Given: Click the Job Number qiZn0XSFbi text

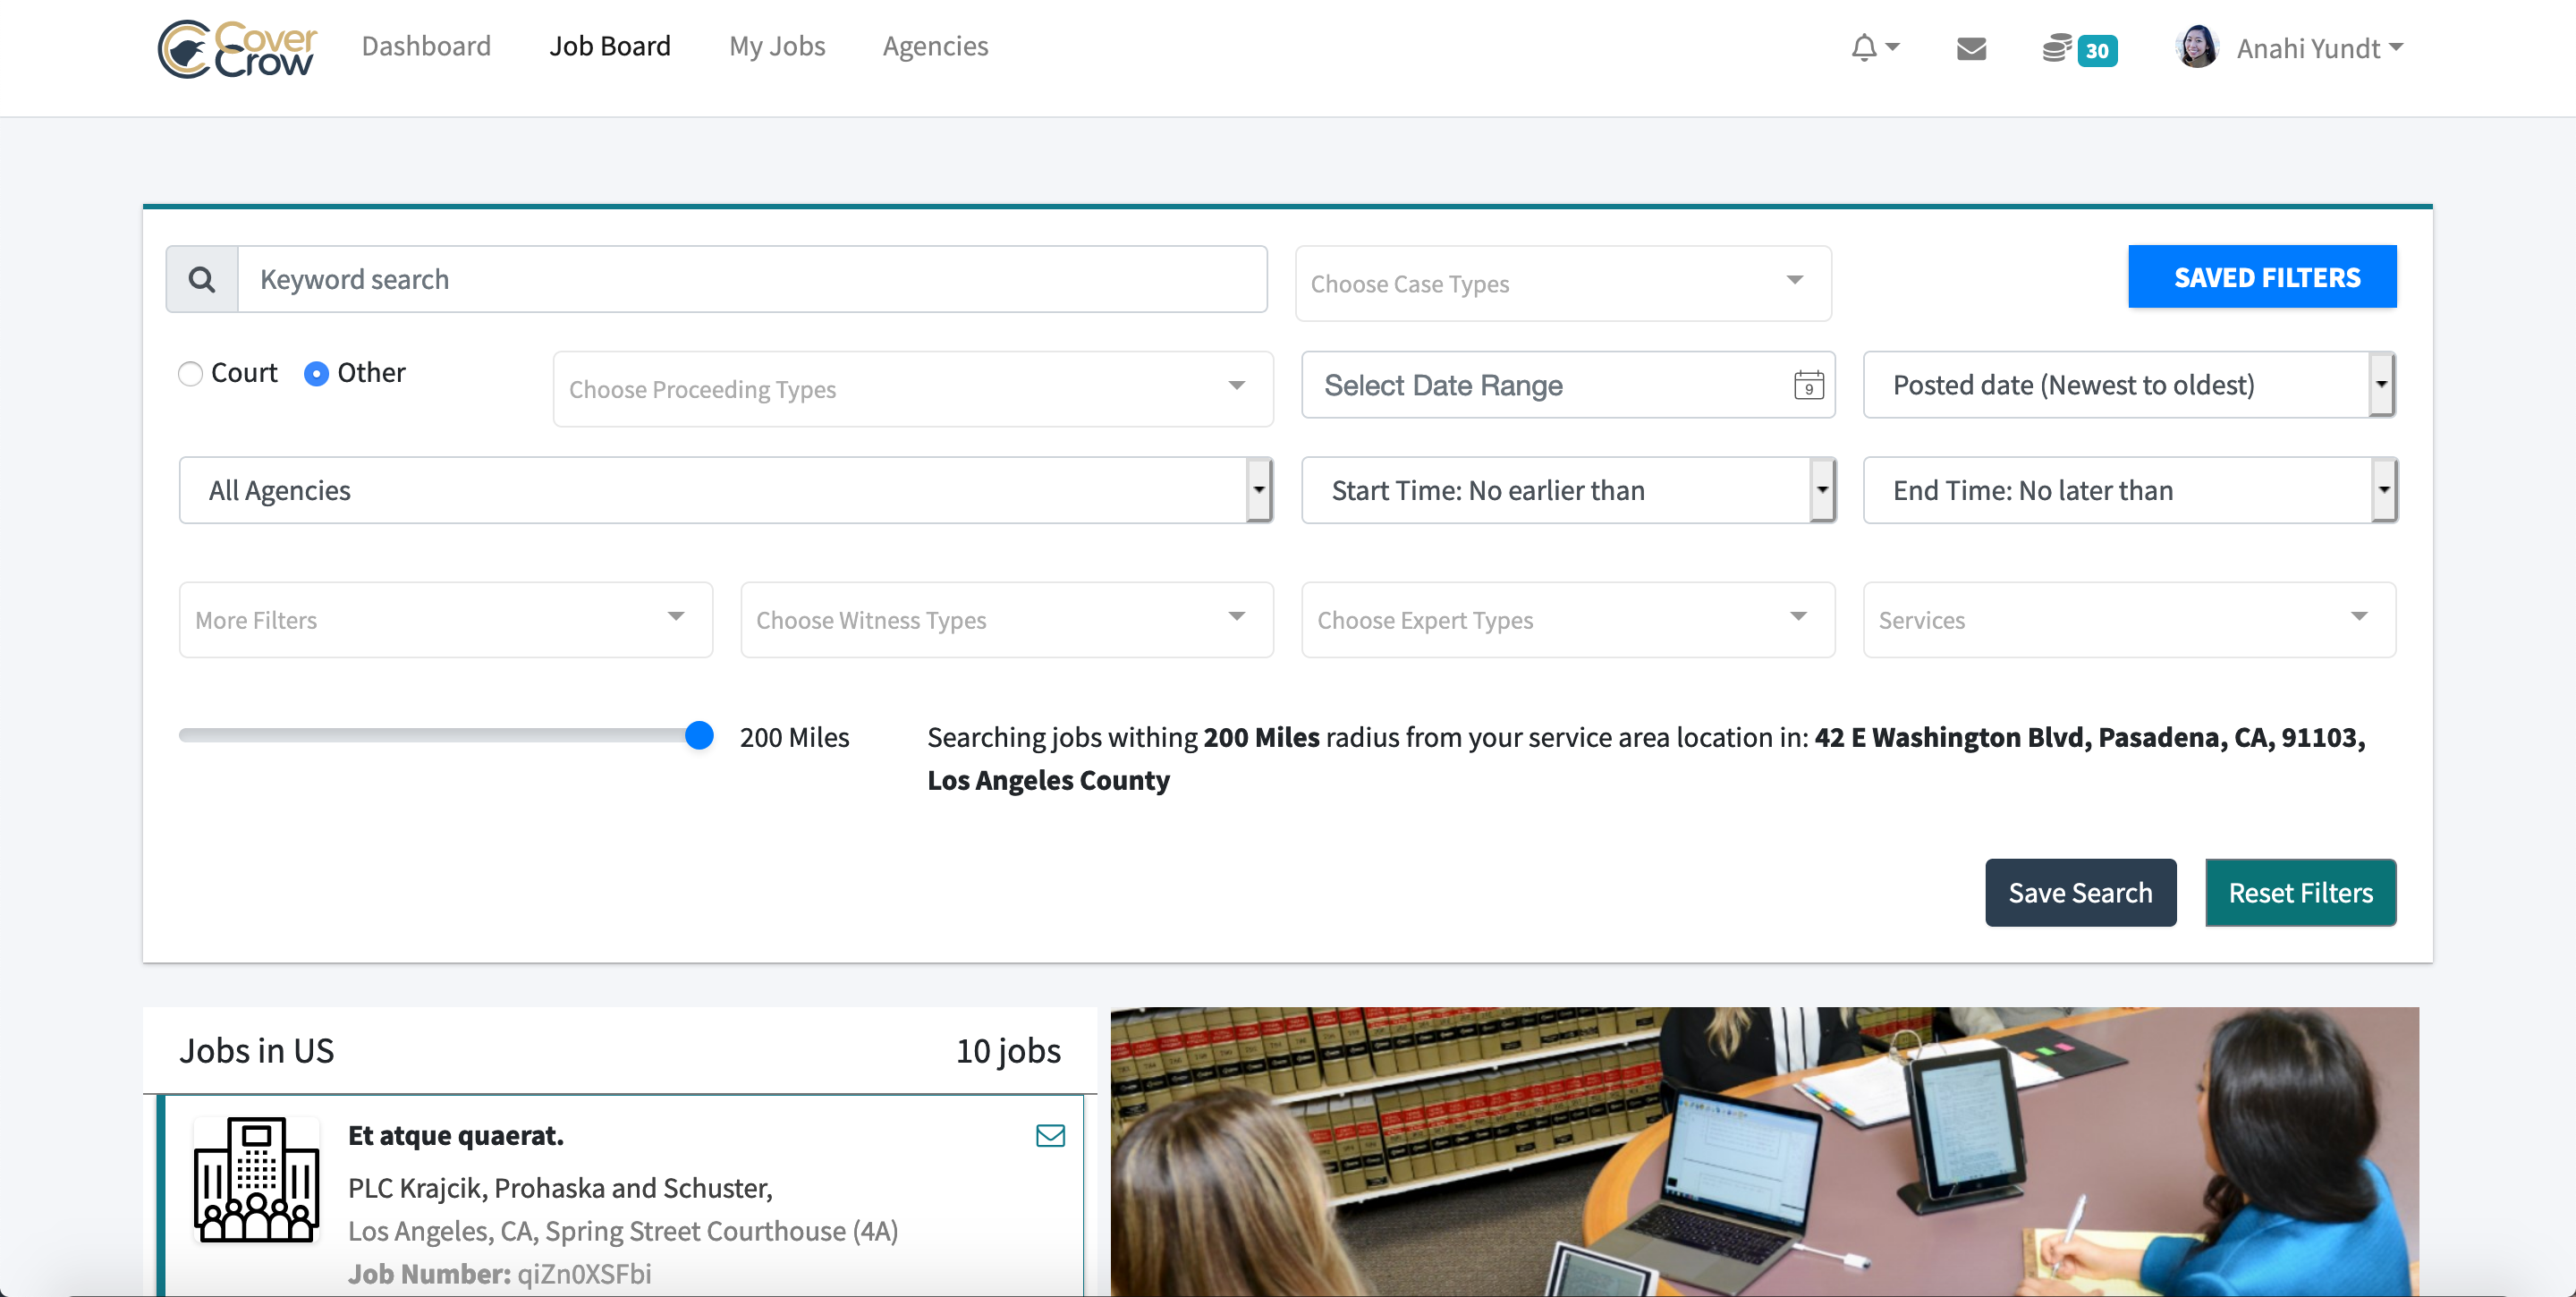Looking at the screenshot, I should click(x=499, y=1273).
